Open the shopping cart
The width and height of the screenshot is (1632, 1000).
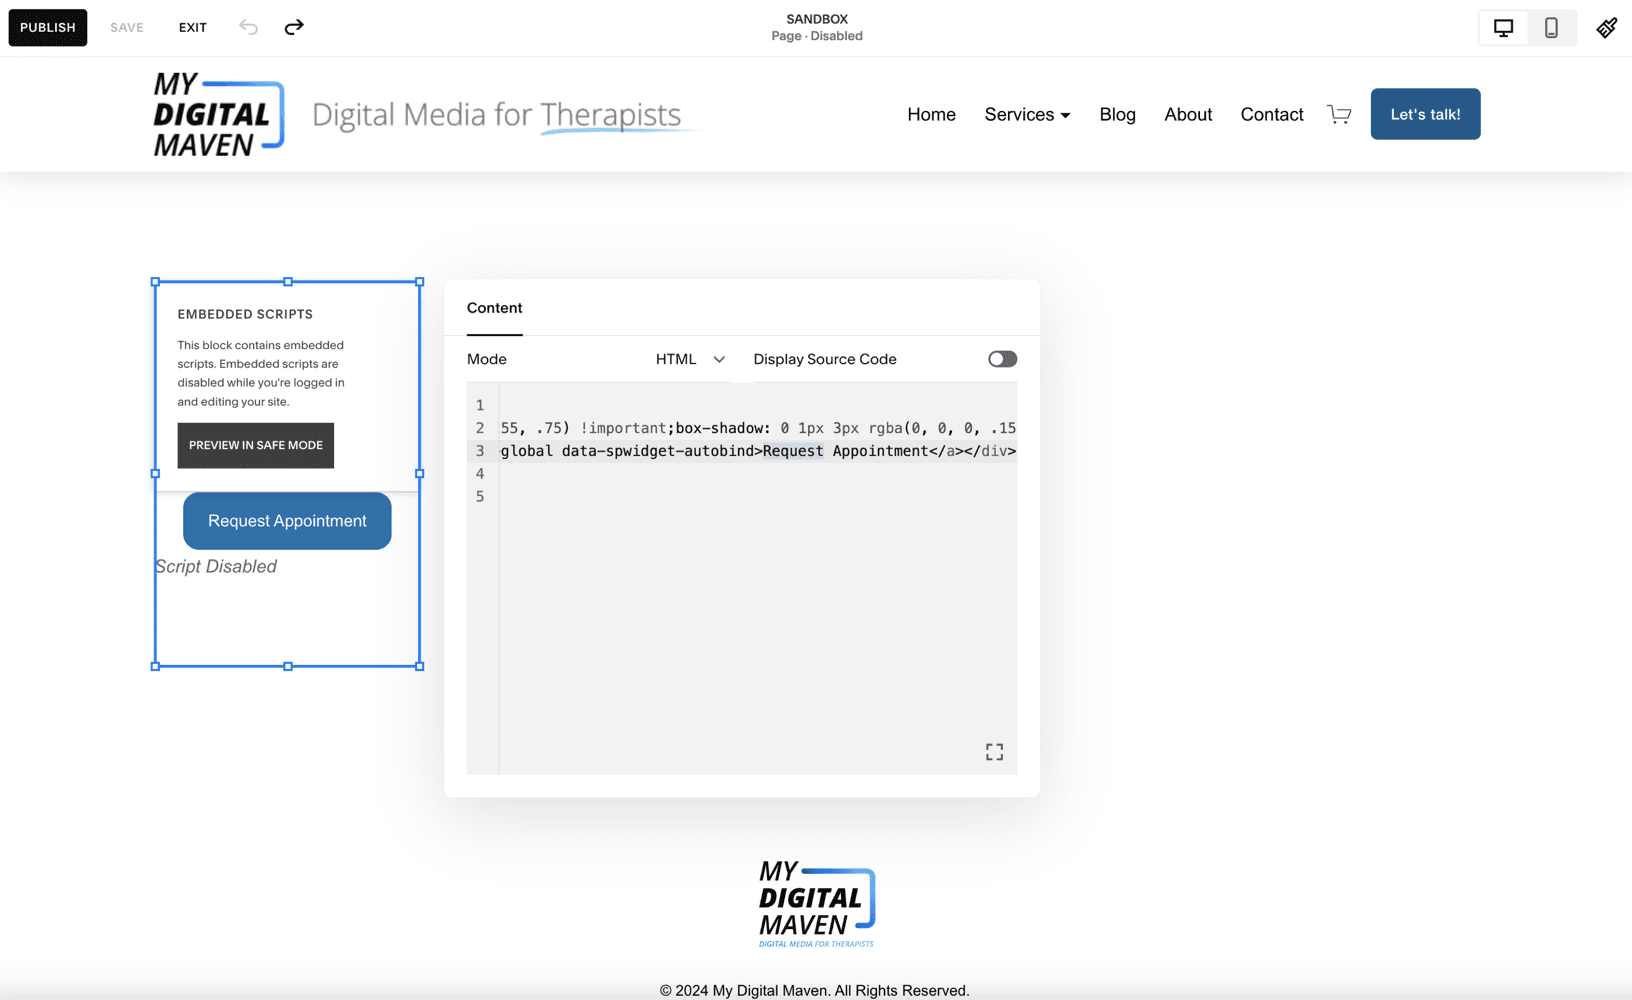[x=1339, y=114]
